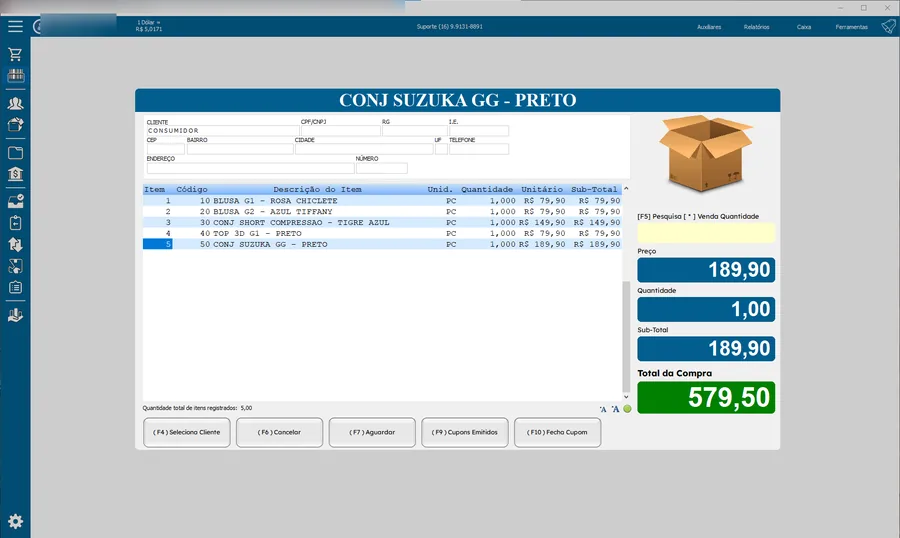The height and width of the screenshot is (538, 900).
Task: Click the cardboard box product image
Action: coord(705,153)
